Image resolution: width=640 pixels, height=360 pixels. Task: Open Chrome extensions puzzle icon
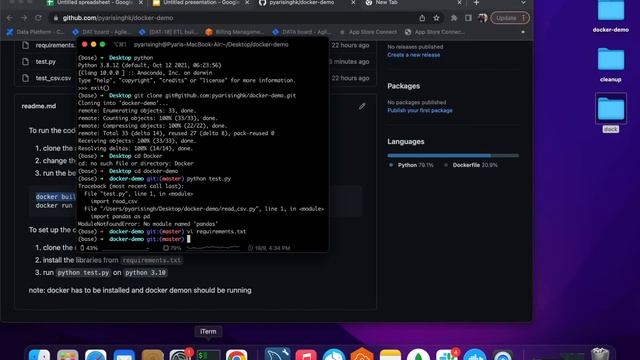tap(454, 18)
